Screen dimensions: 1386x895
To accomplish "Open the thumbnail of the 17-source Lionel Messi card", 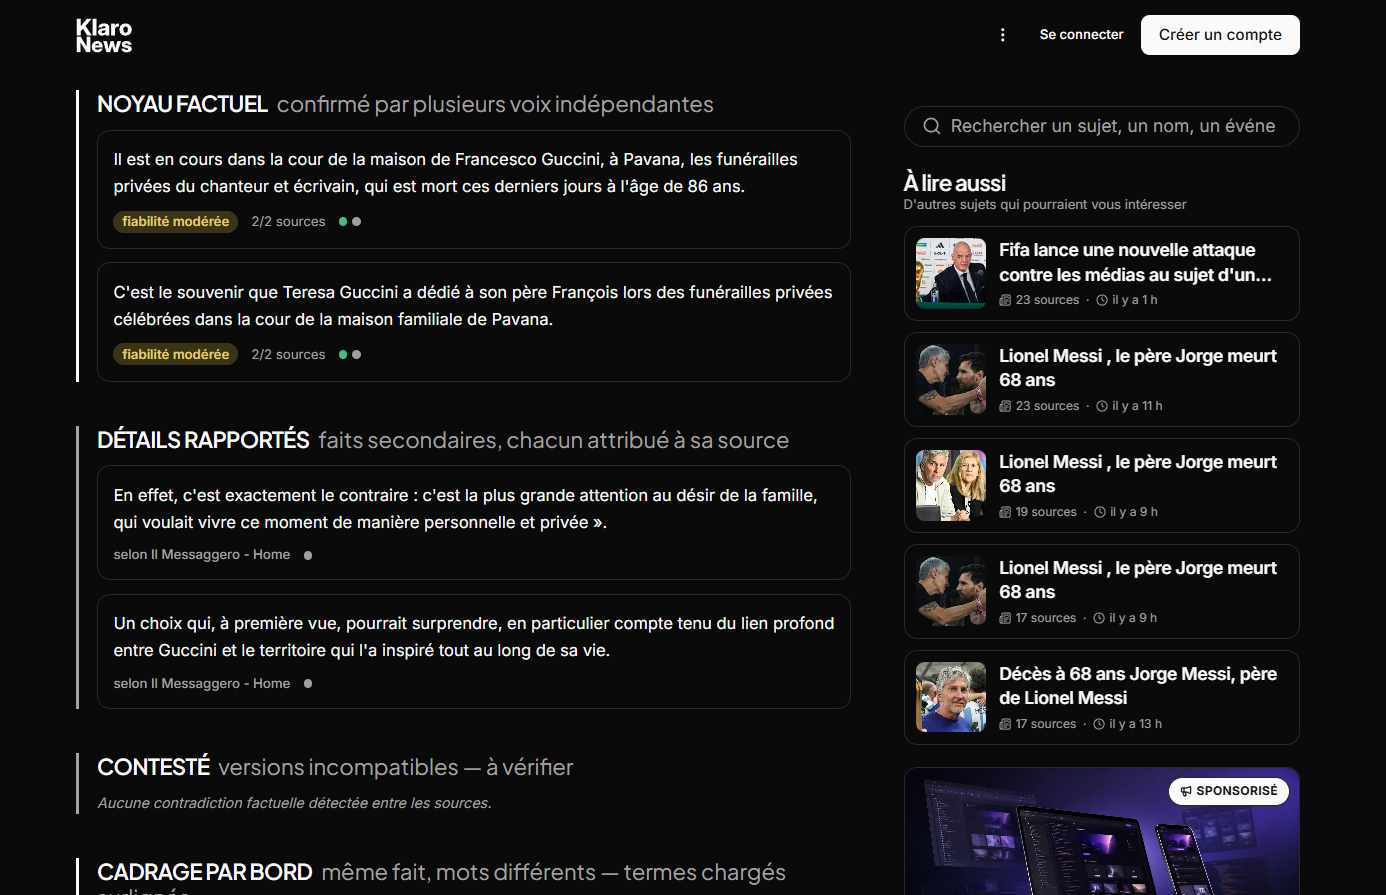I will (x=951, y=591).
